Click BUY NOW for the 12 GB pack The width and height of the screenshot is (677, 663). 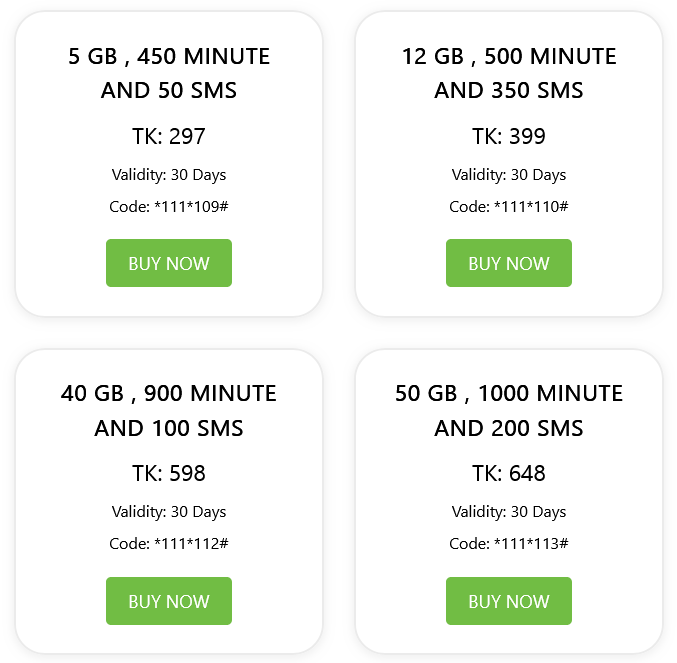(x=509, y=263)
